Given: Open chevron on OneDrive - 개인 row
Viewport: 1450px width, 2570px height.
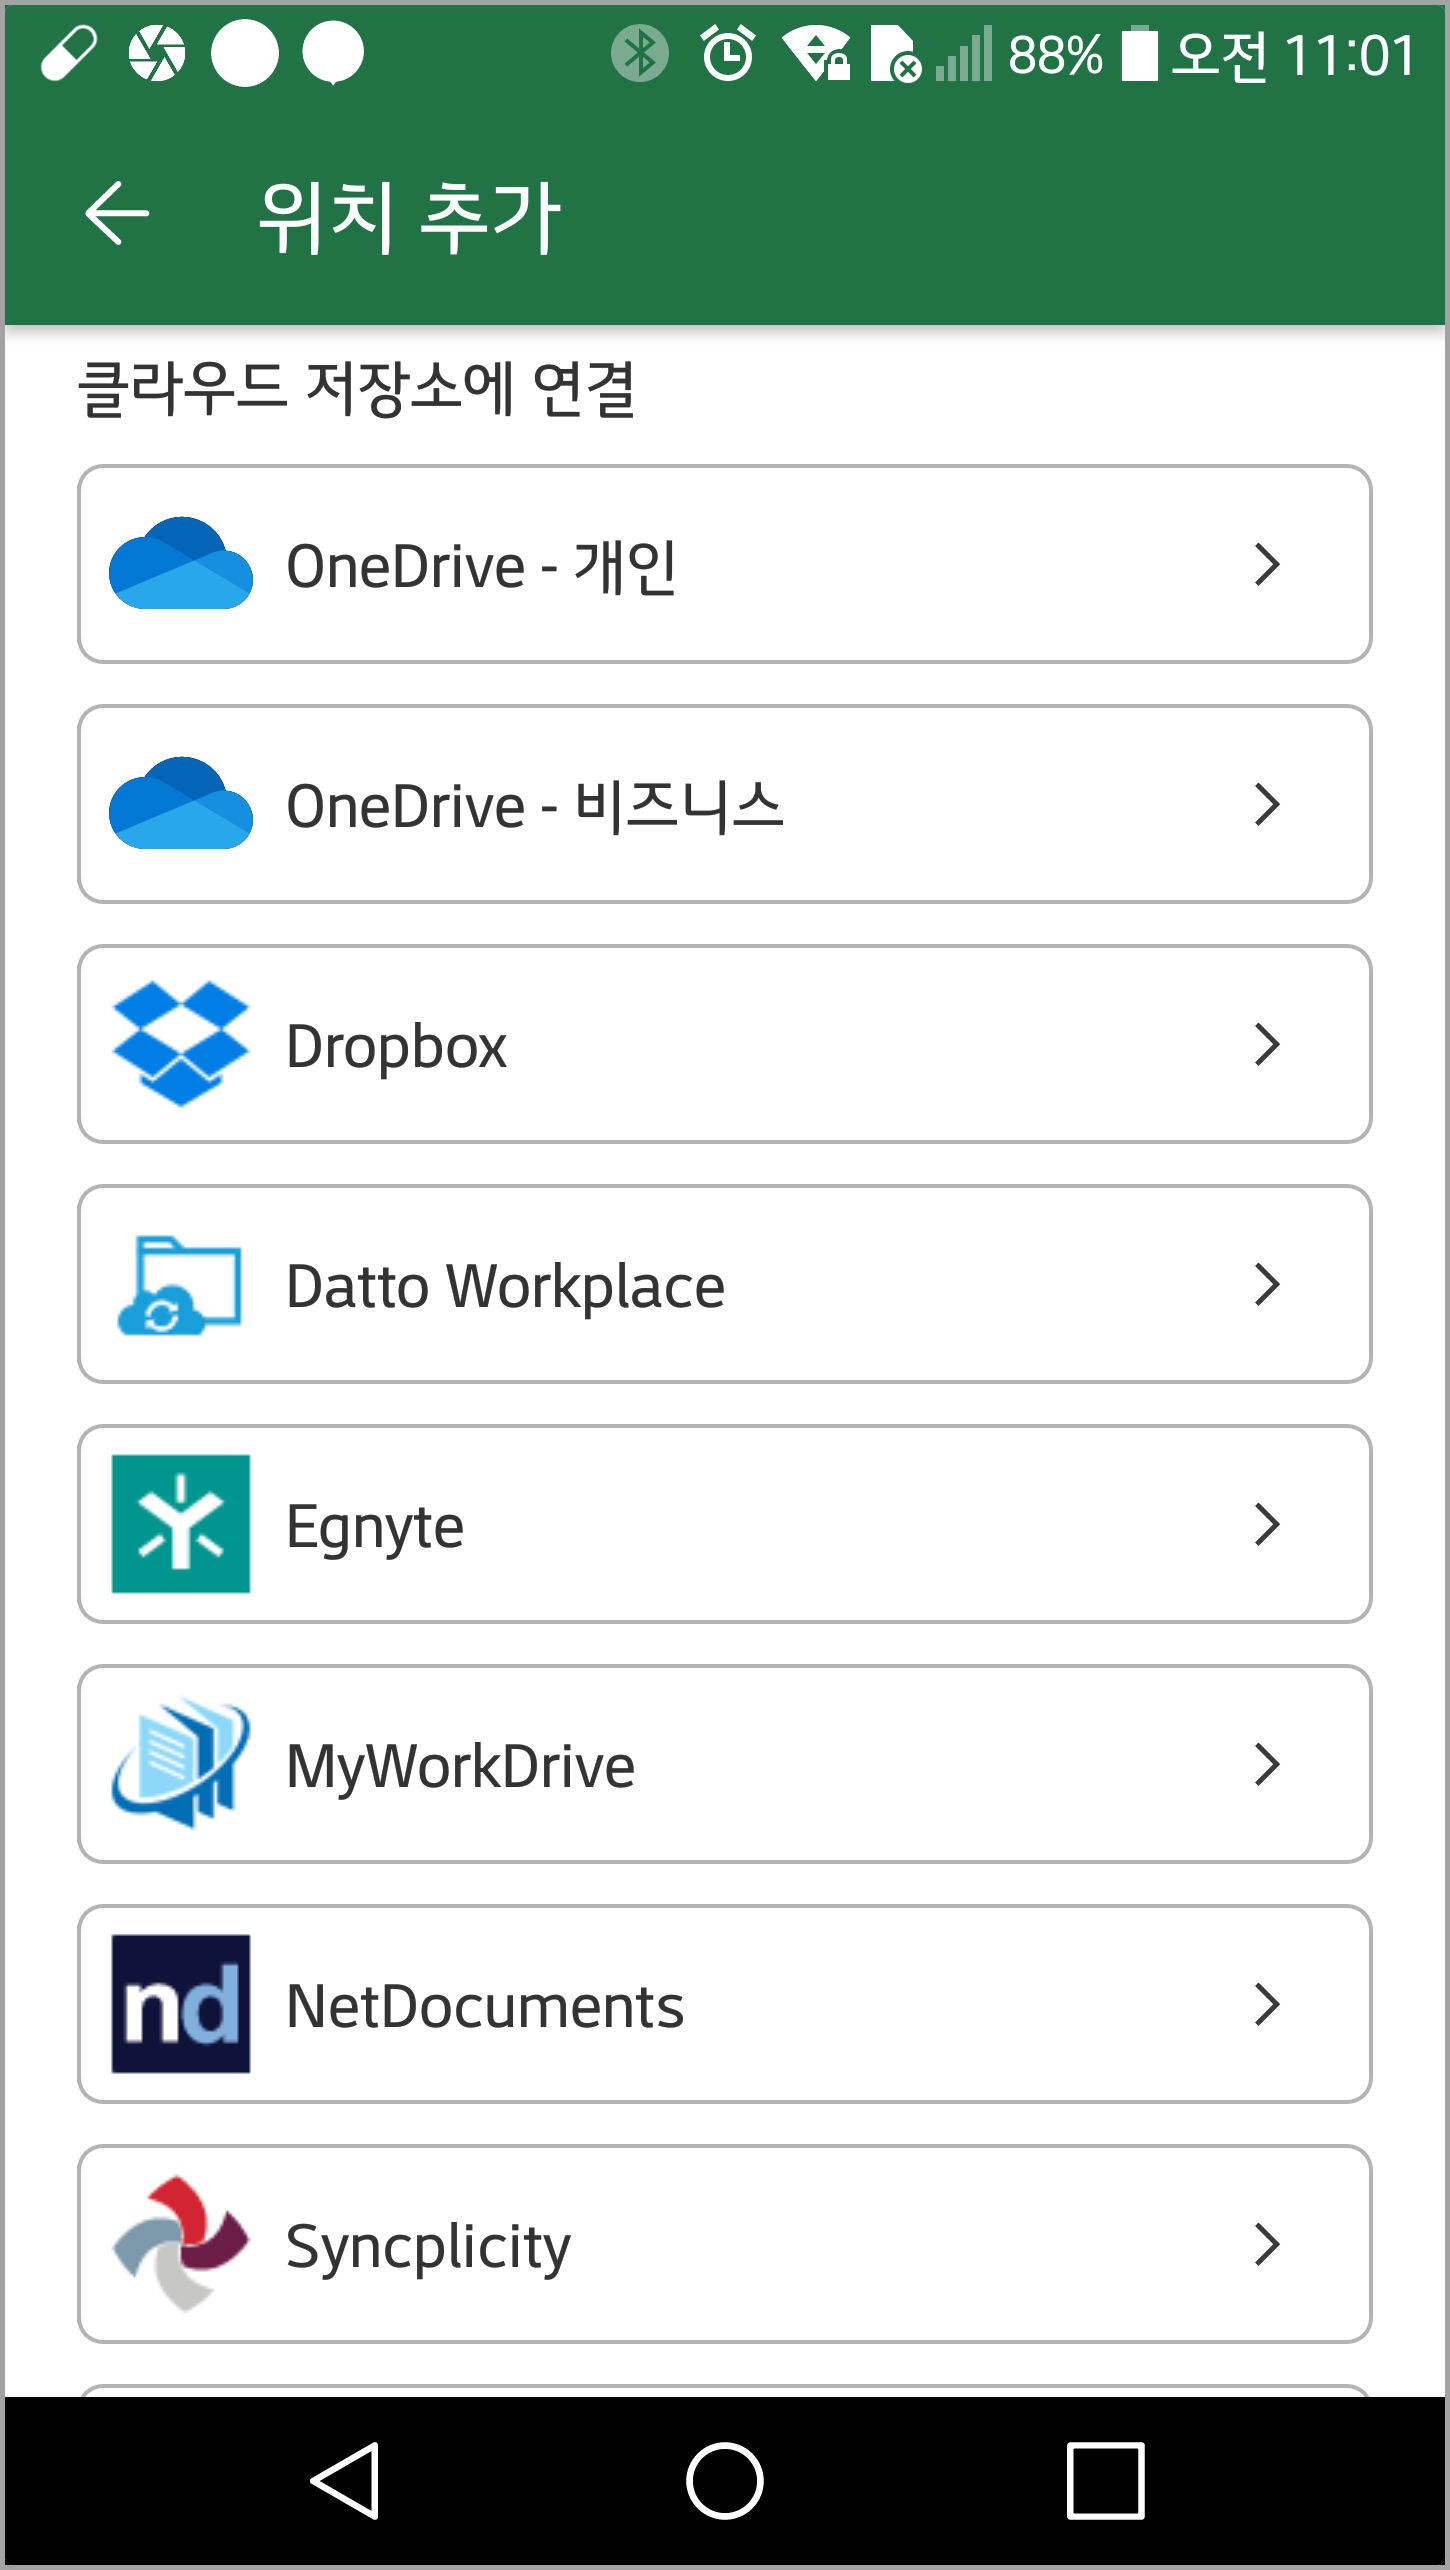Looking at the screenshot, I should coord(1267,564).
